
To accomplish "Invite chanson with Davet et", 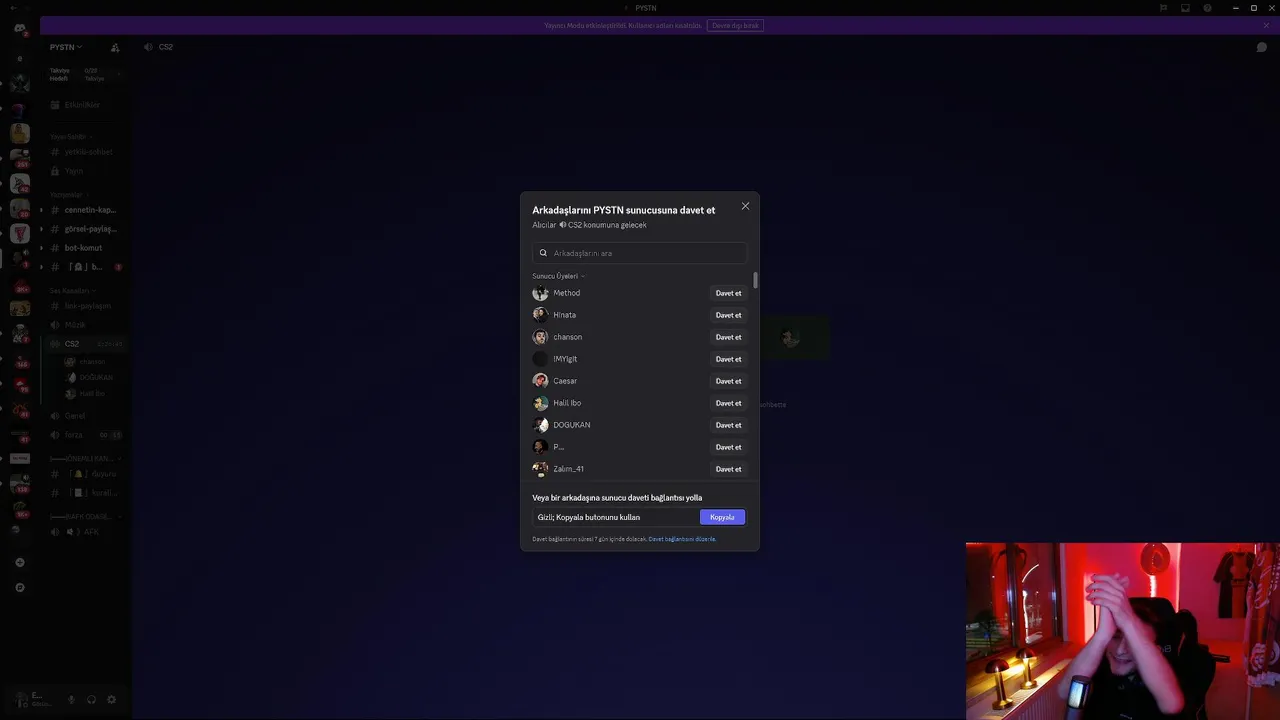I will click(x=728, y=337).
